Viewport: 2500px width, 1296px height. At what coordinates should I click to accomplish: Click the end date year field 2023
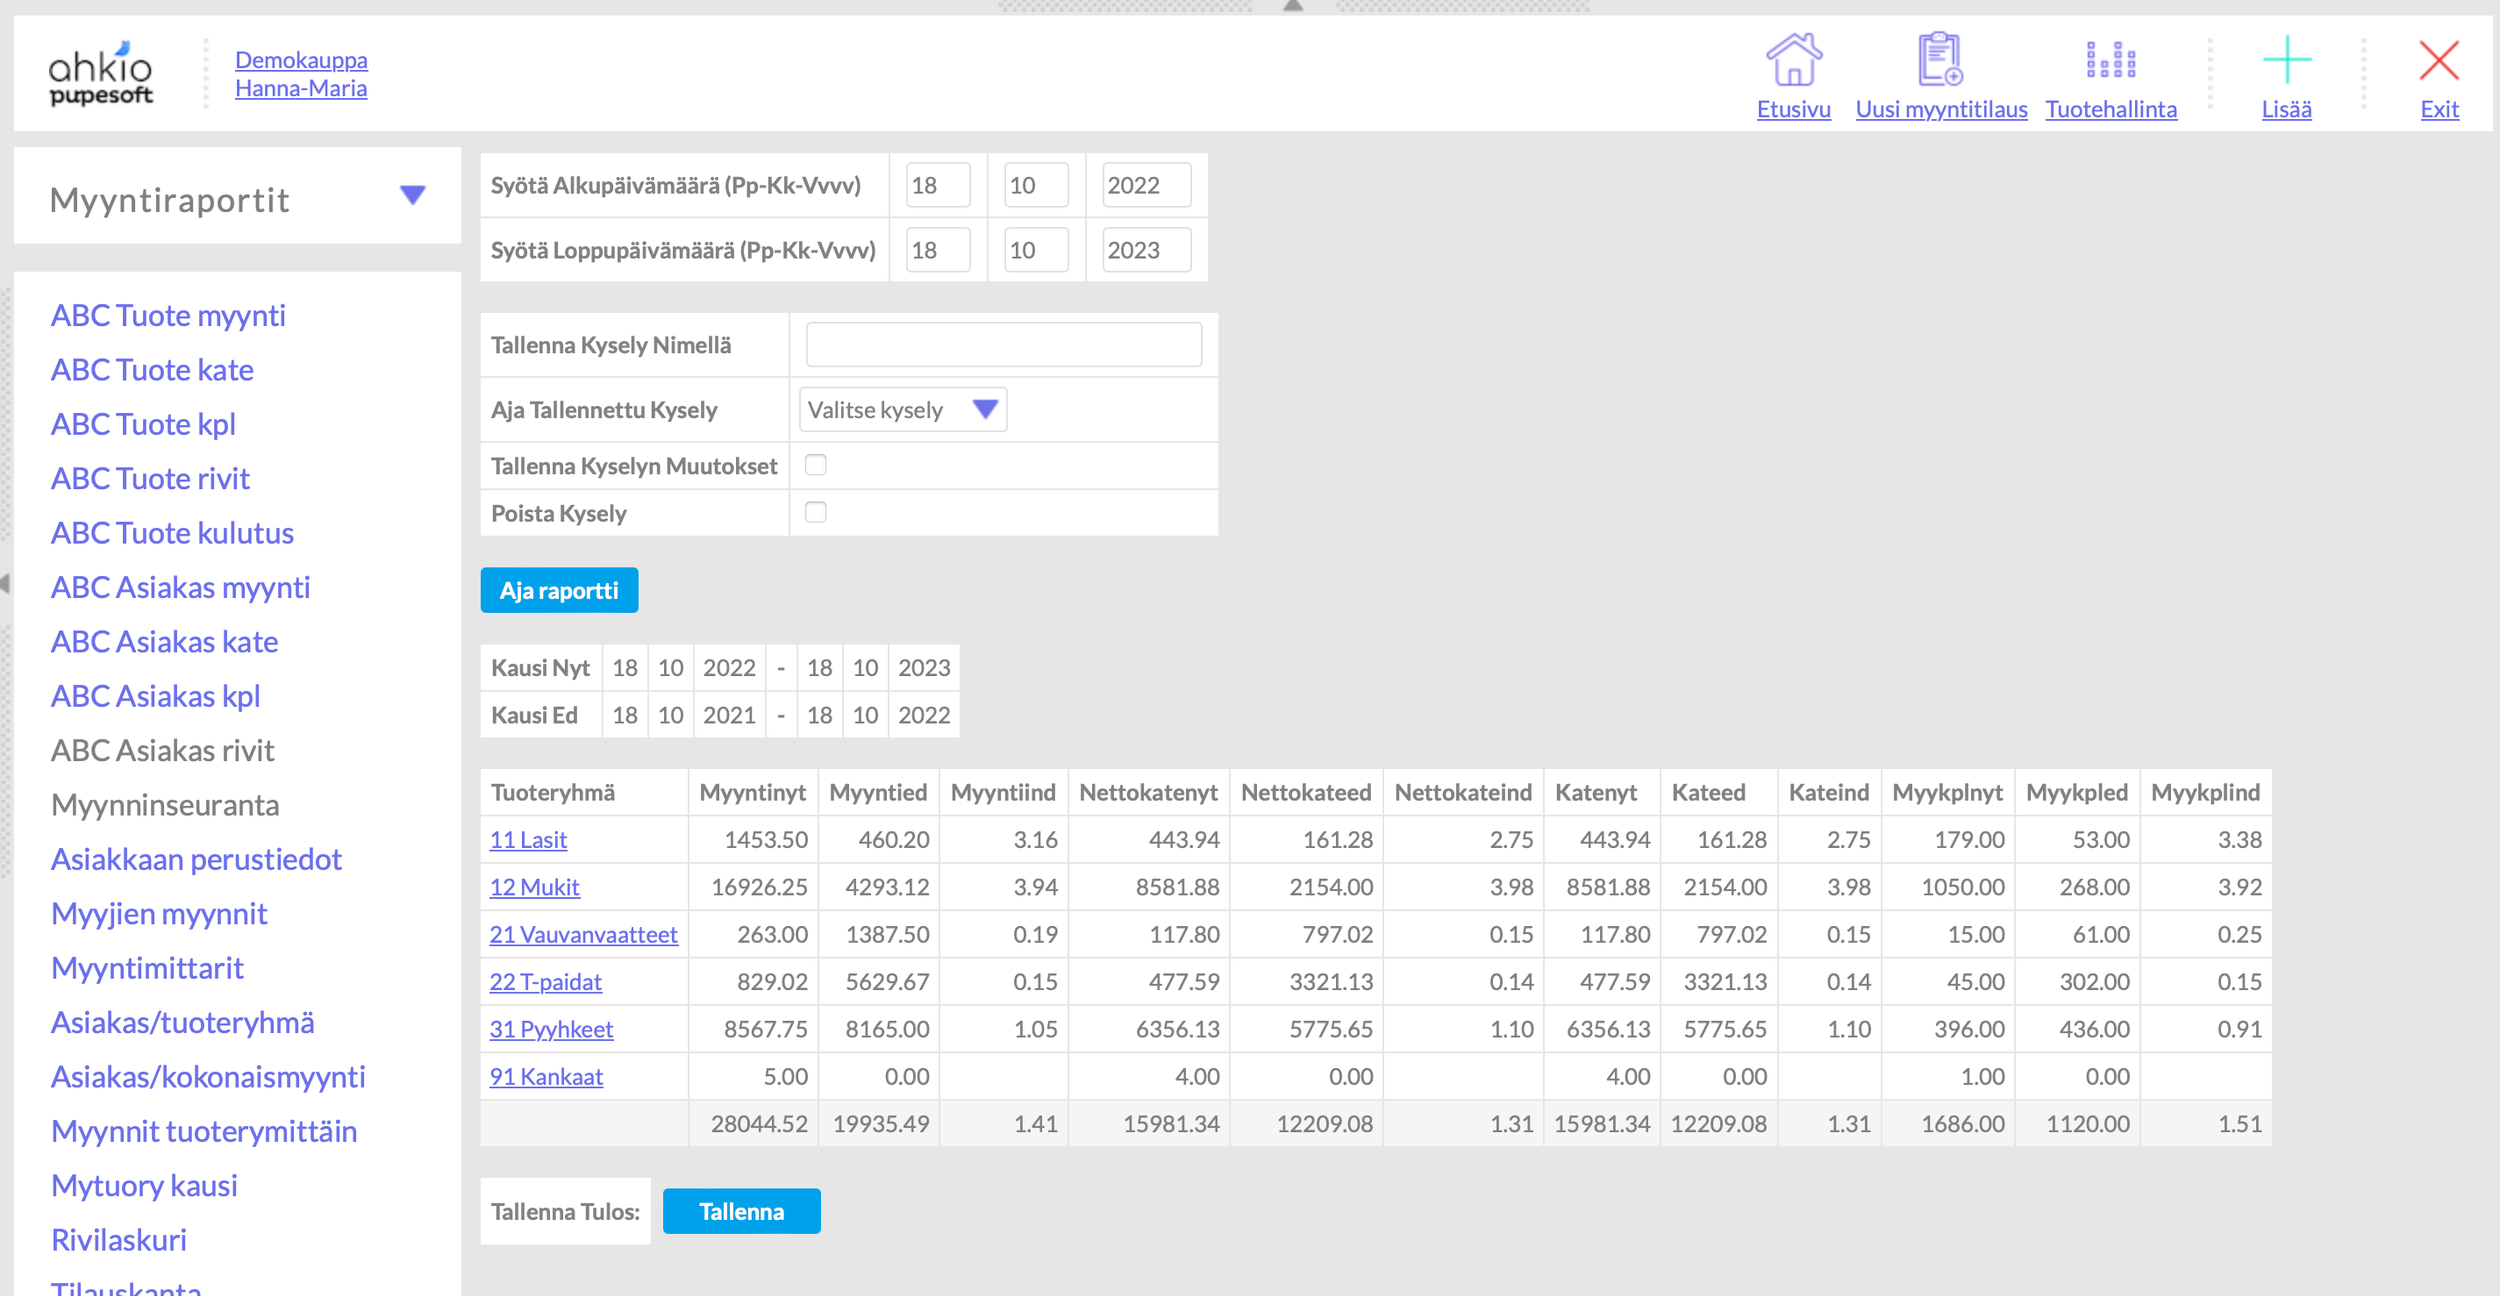pos(1146,250)
